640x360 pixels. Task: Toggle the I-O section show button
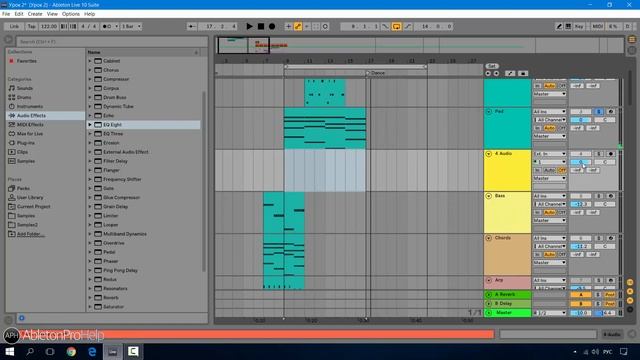tap(630, 282)
